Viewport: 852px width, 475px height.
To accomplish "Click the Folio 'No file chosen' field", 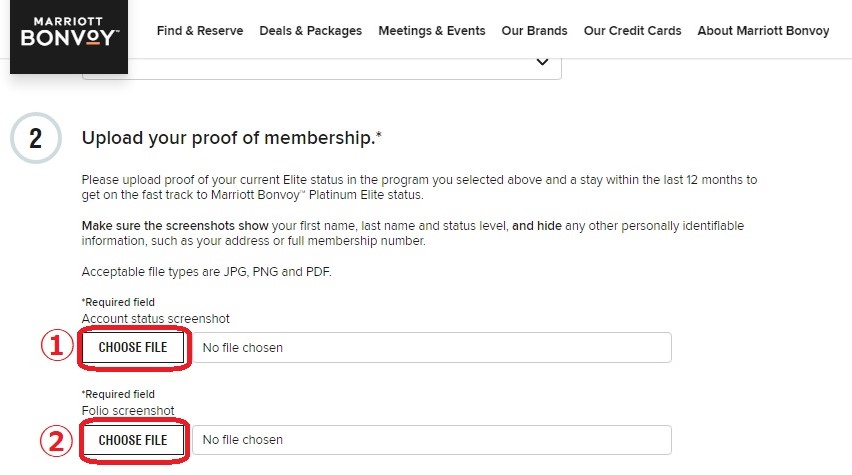I will [432, 440].
